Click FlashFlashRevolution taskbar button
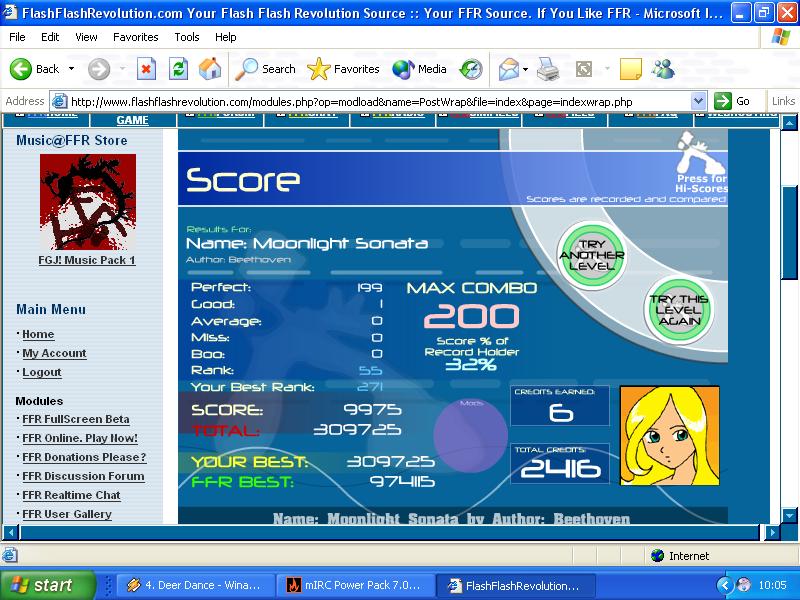 [515, 585]
